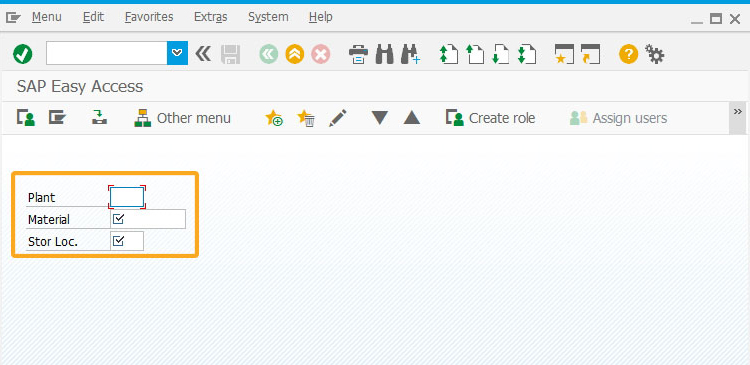This screenshot has width=750, height=365.
Task: Collapse the command field with double chevron
Action: [x=203, y=54]
